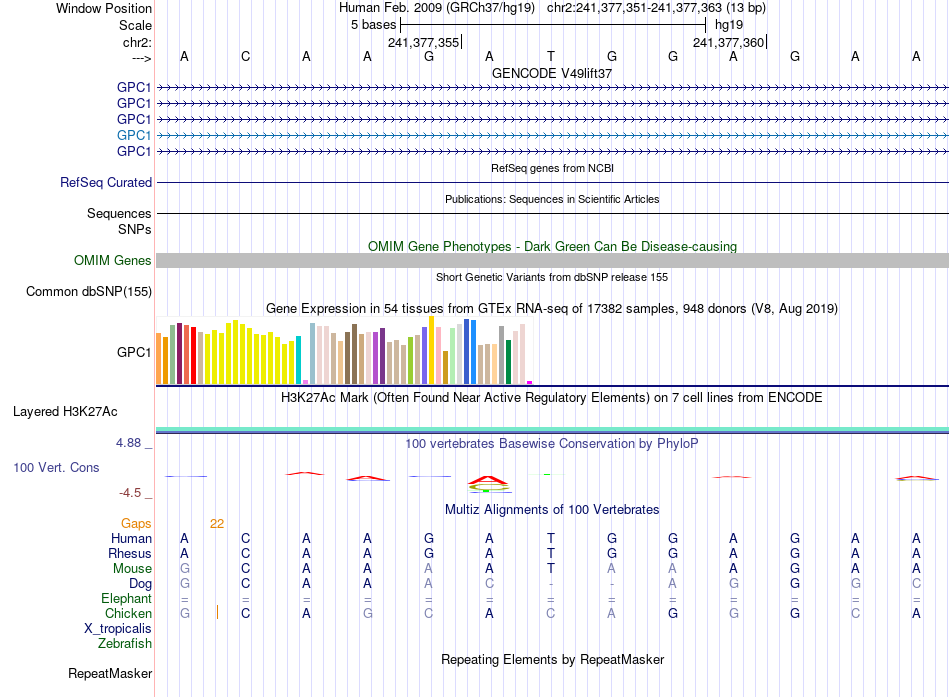
Task: Click the 'Human Feb. 2009 (GRCh37/hg19)' assembly text
Action: 437,8
